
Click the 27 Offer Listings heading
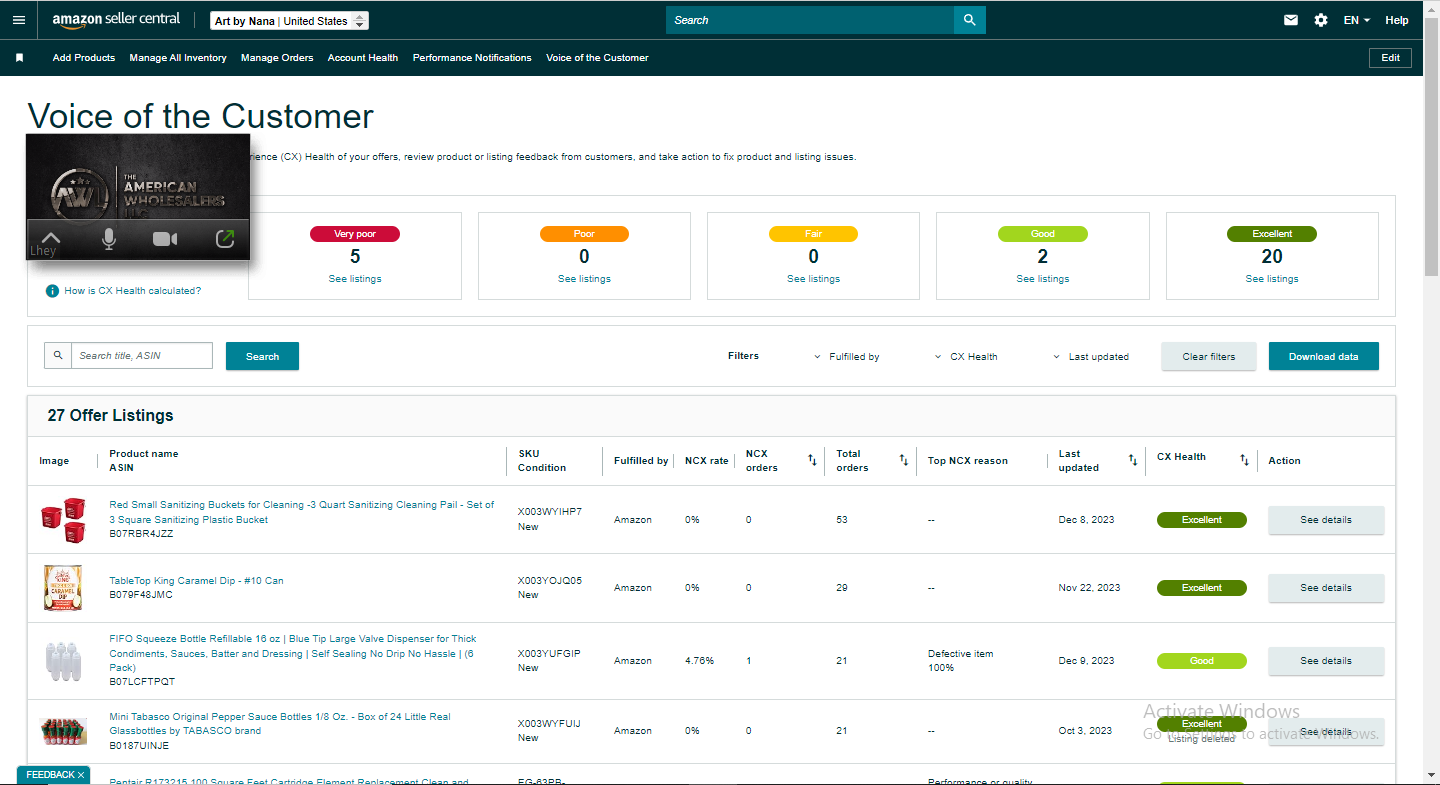tap(110, 416)
